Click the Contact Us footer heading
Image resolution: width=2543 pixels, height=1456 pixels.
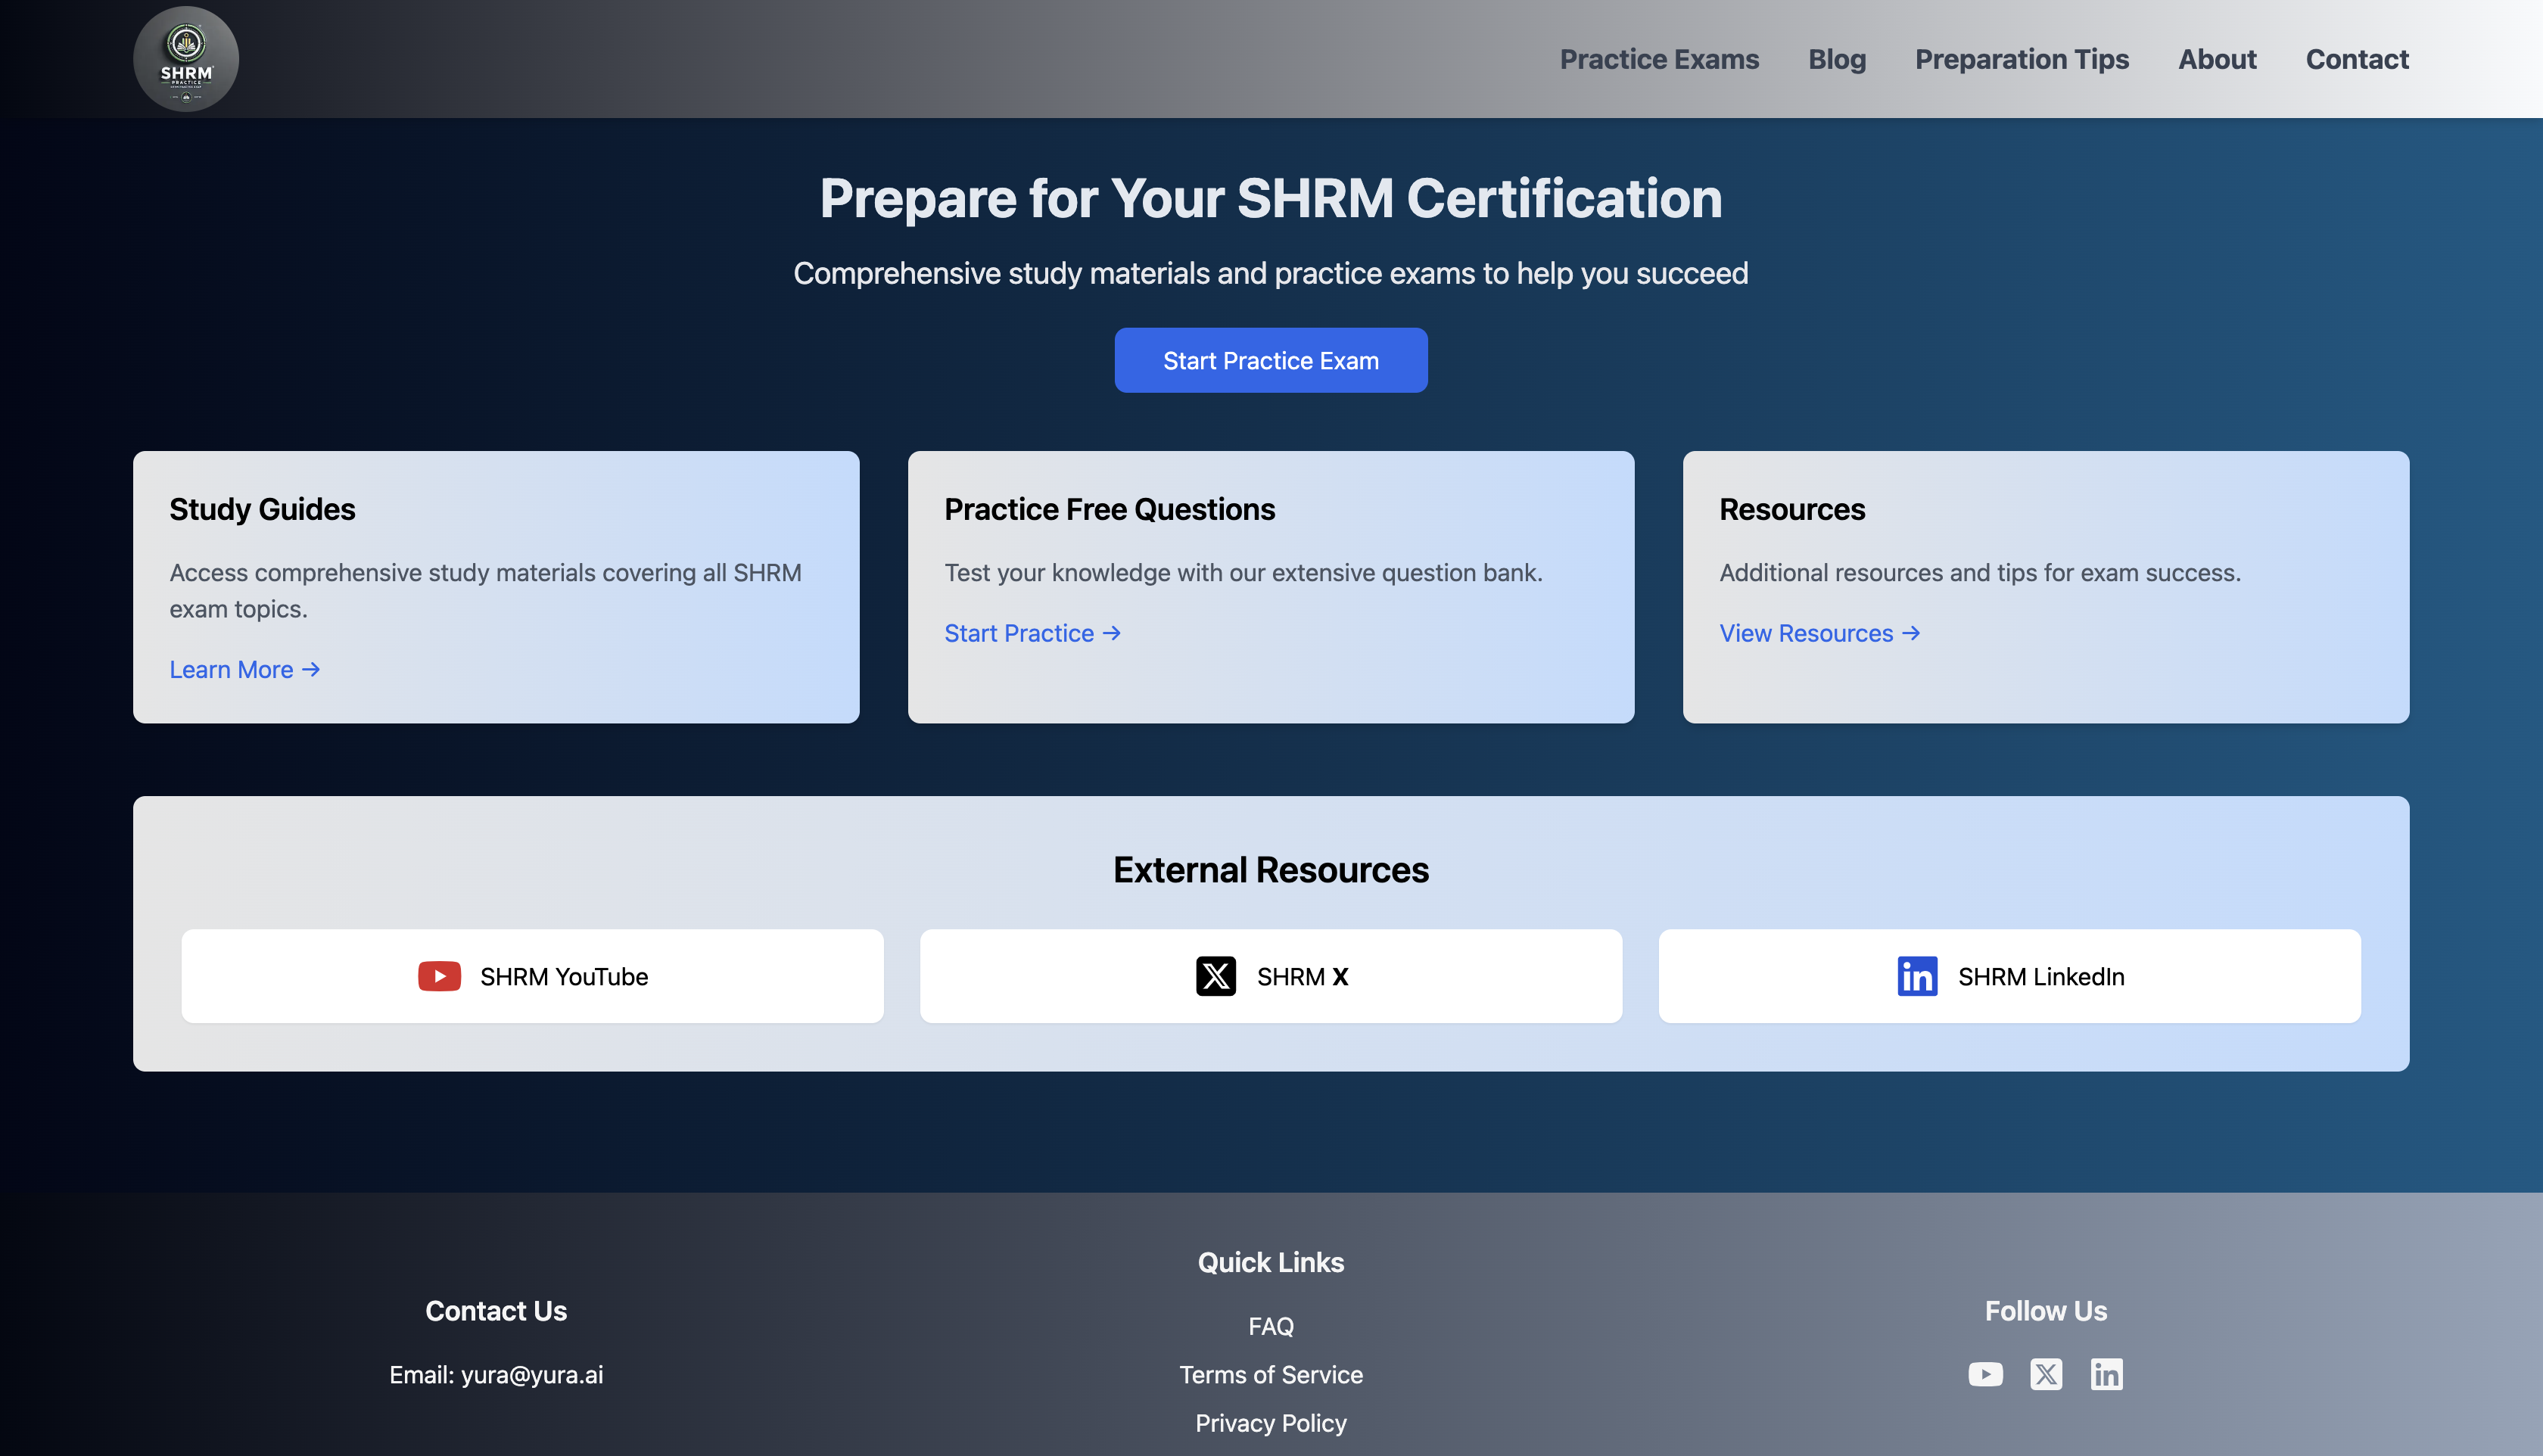pos(496,1310)
